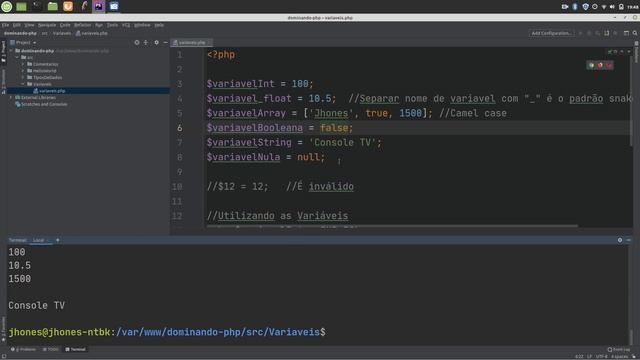Screen dimensions: 640x360
Task: Open project structure layout icon in toolbar
Action: pyautogui.click(x=626, y=33)
